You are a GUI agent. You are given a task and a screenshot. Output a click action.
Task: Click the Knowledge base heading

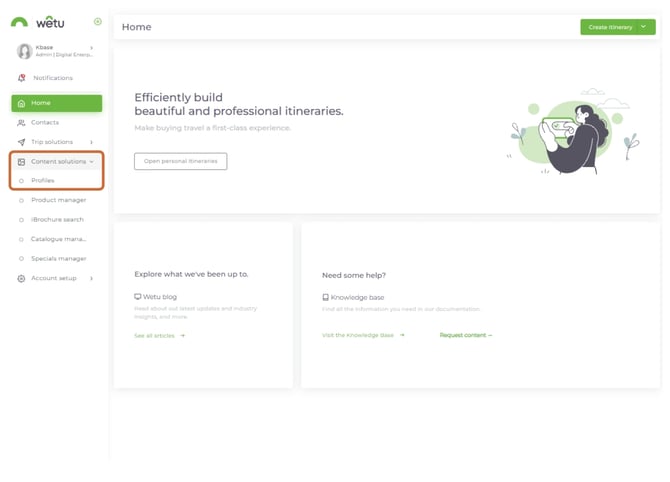point(357,297)
